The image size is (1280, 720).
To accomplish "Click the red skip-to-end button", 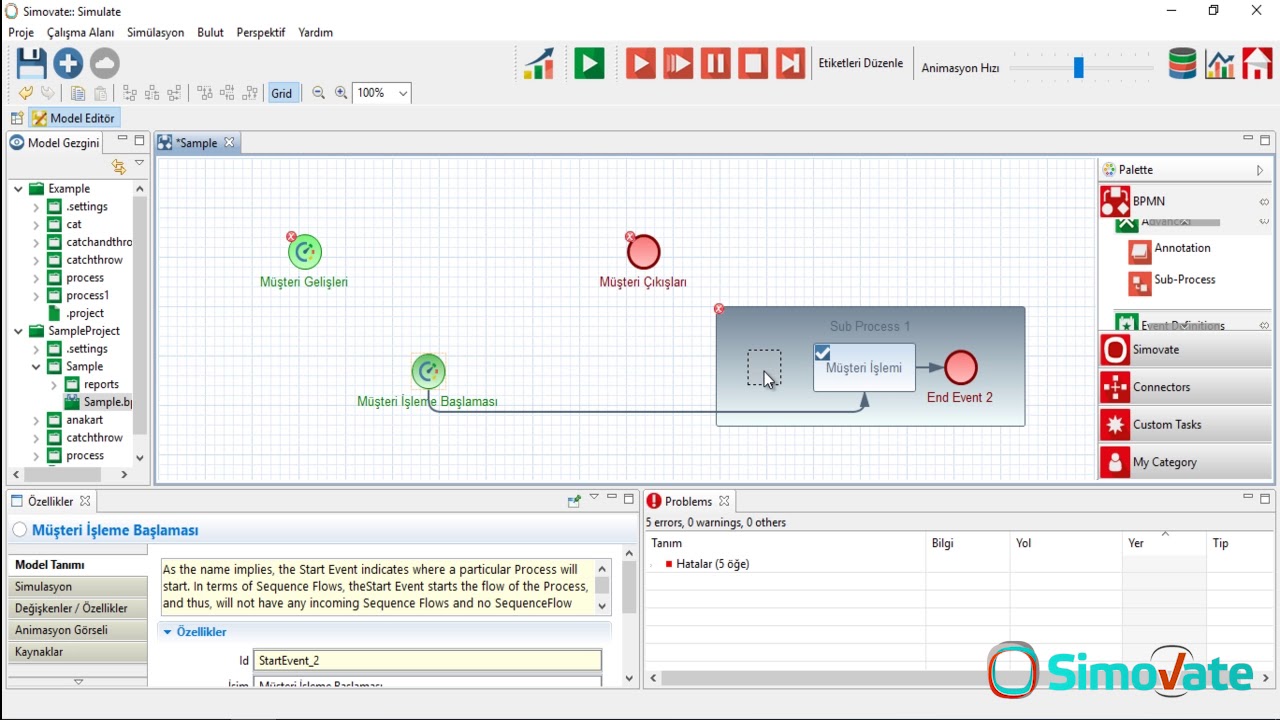I will pos(790,64).
